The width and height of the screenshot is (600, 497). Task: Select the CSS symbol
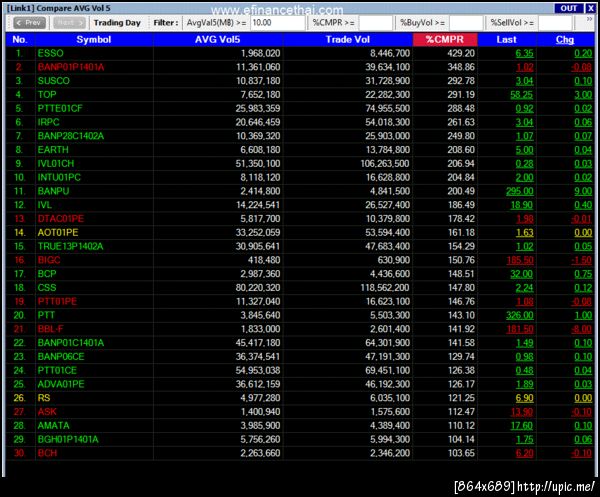coord(47,287)
